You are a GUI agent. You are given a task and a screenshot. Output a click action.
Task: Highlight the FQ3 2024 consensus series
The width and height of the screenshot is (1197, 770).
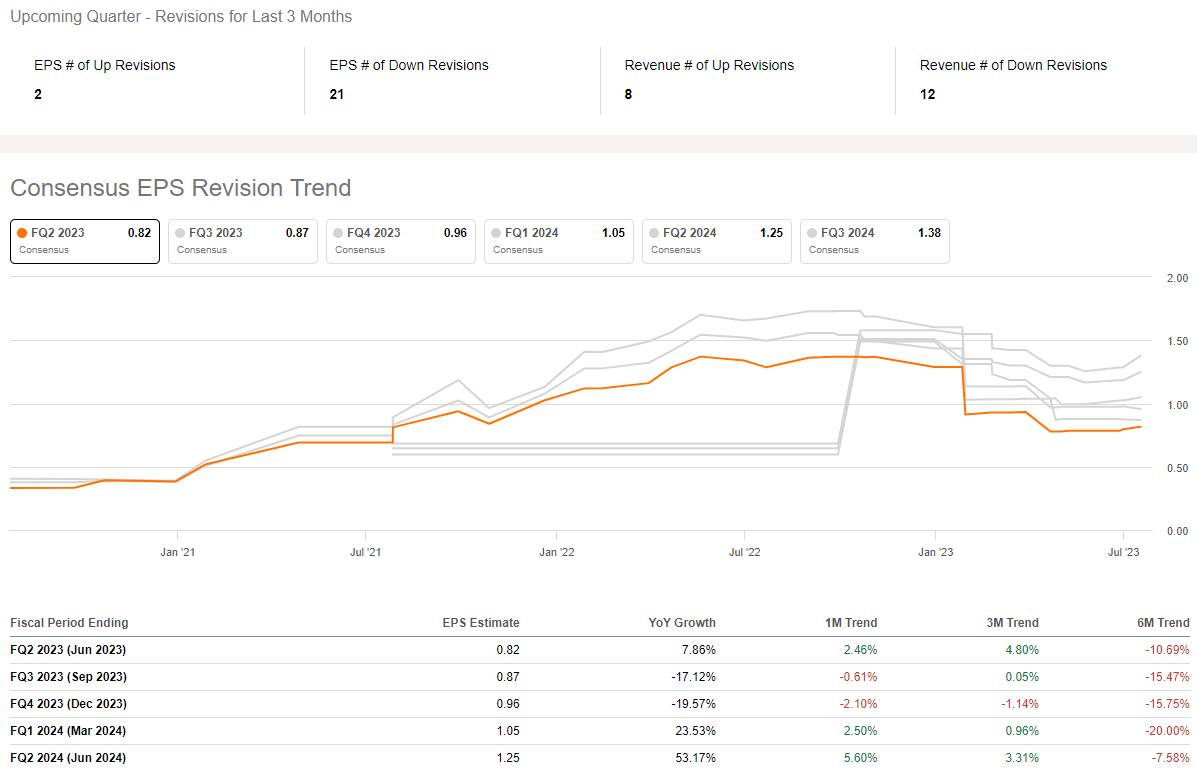click(874, 241)
